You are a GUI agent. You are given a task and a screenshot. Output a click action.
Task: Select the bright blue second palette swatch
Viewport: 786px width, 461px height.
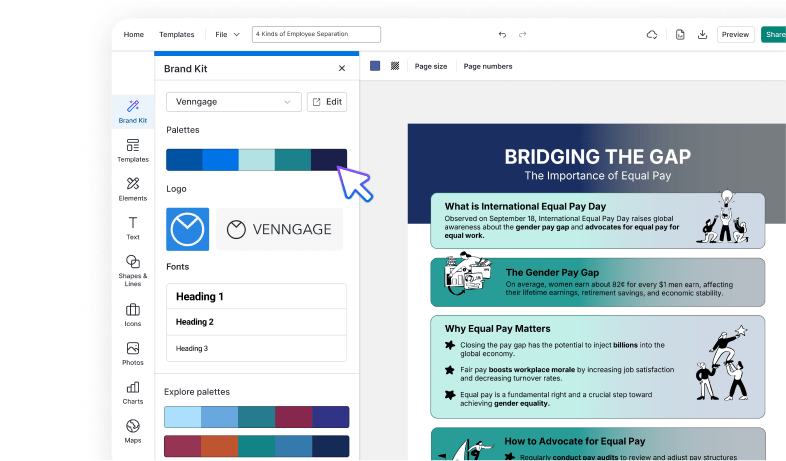pos(221,160)
